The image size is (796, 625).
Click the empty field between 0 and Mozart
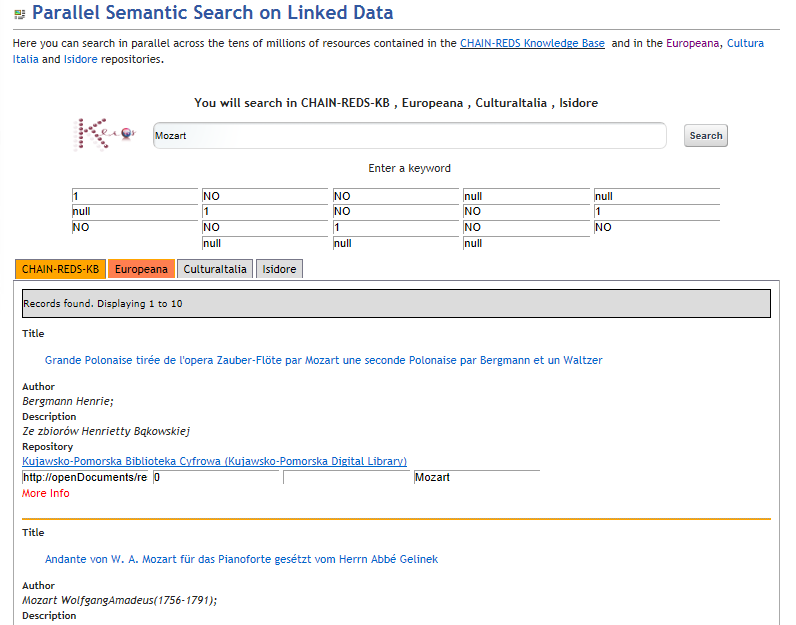(x=346, y=477)
